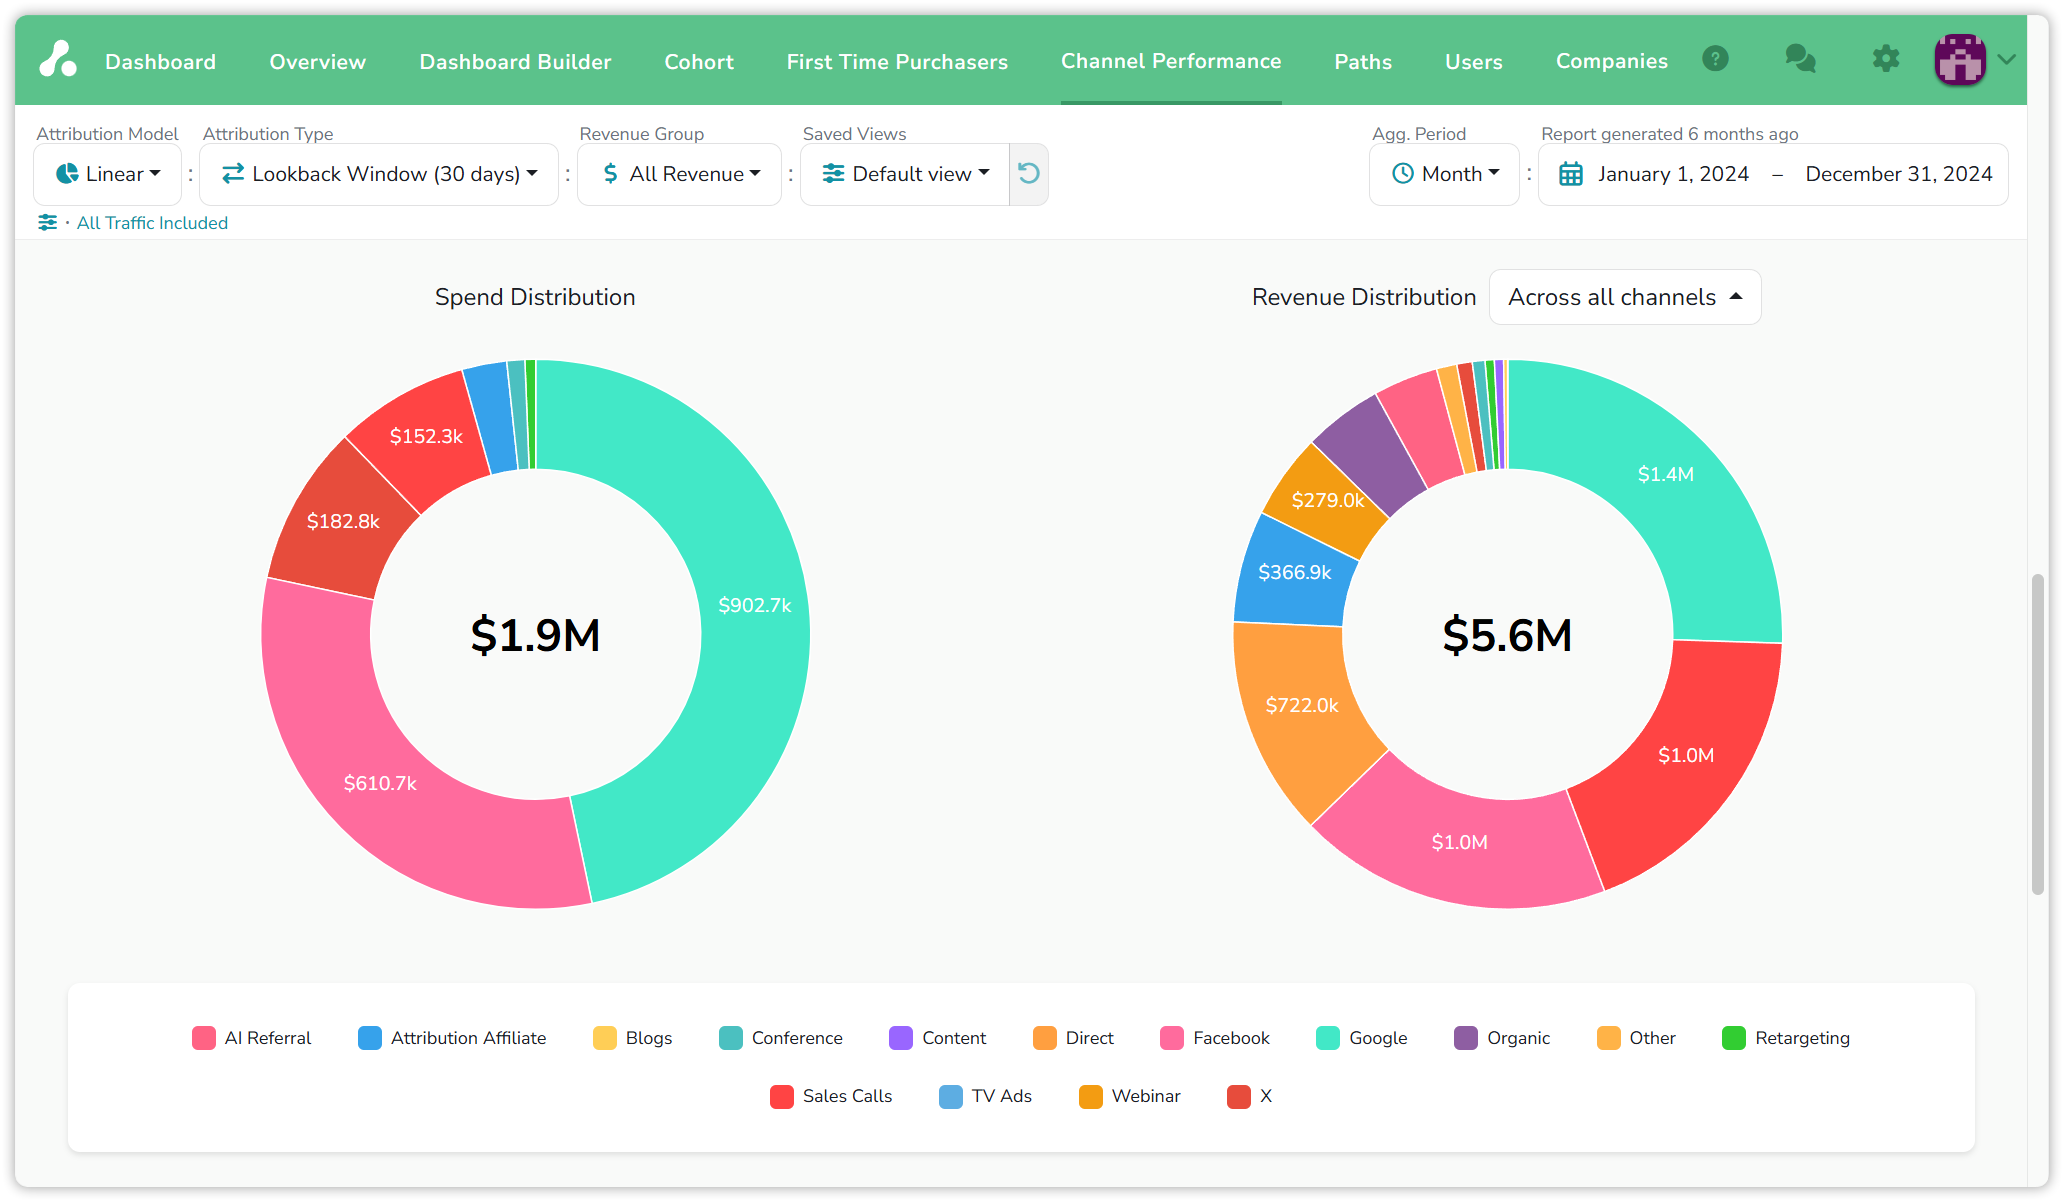Toggle Direct legend item
The image size is (2064, 1202).
pos(1073,1038)
